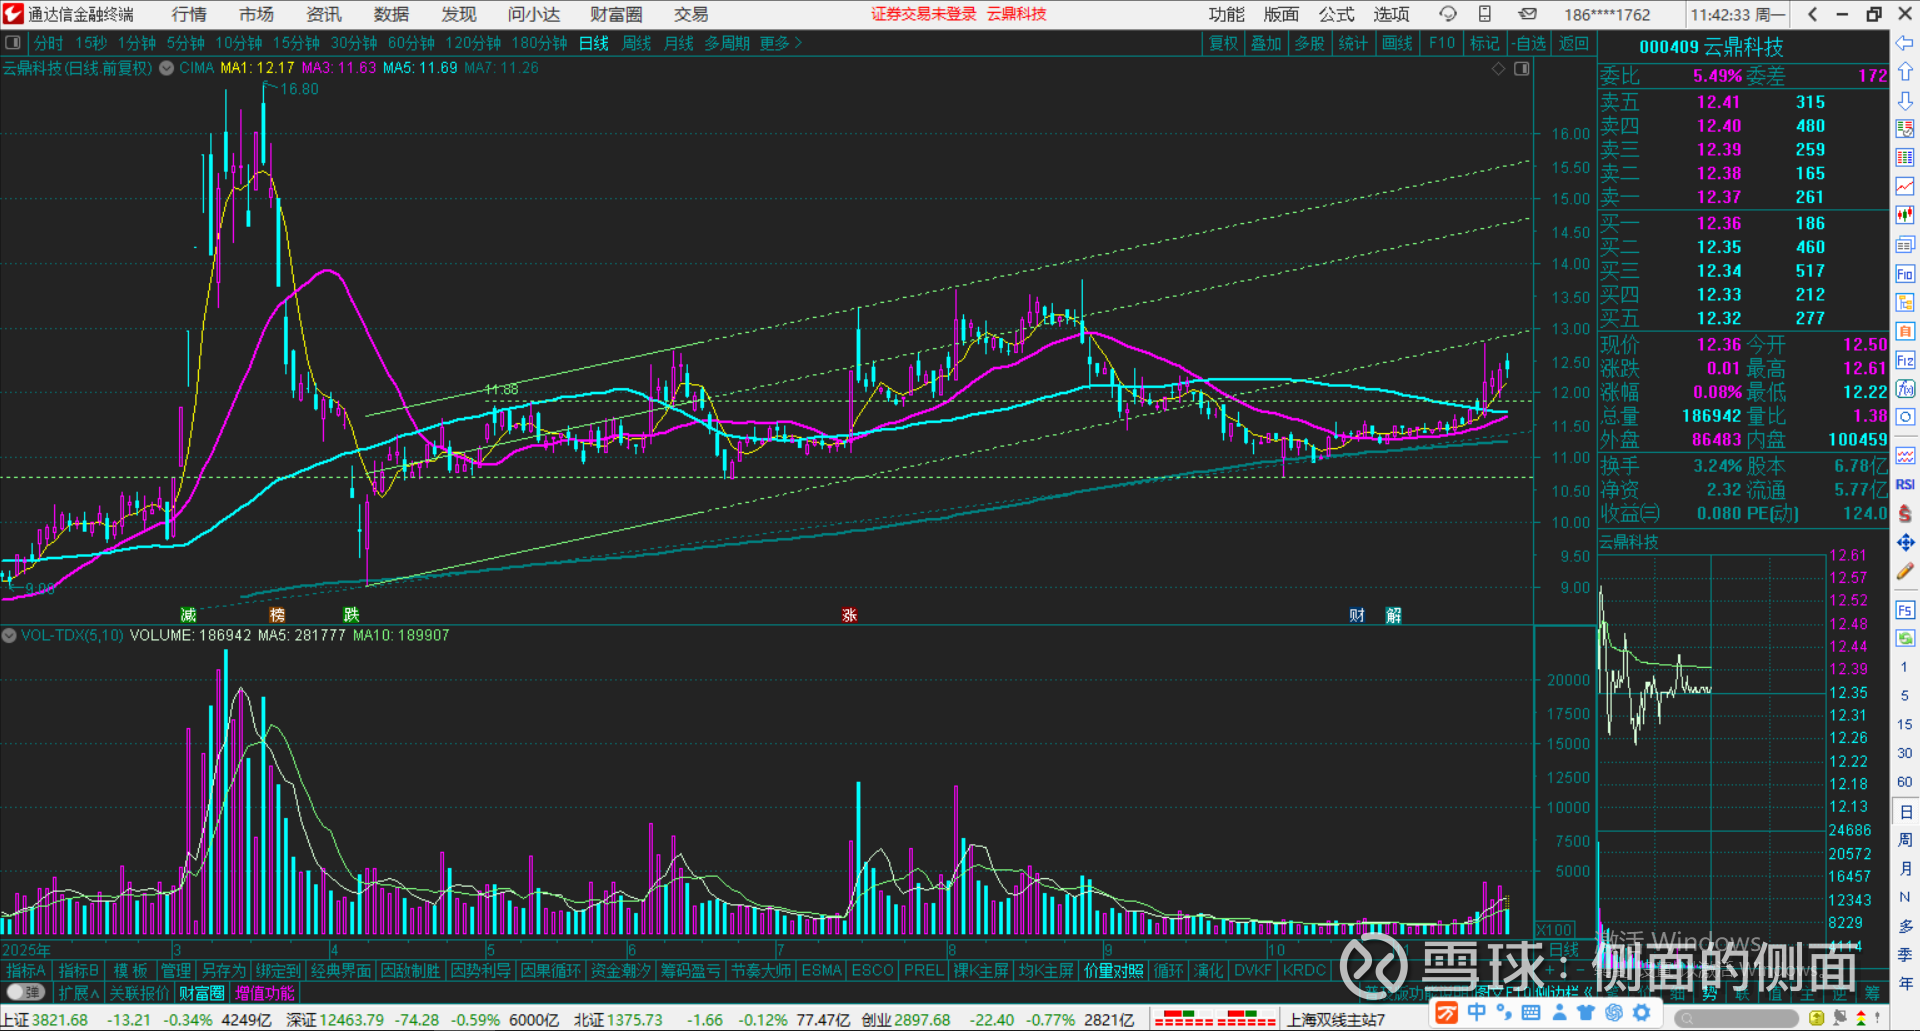1920x1031 pixels.
Task: Open the candlestick chart icon in right sidebar
Action: 1905,215
